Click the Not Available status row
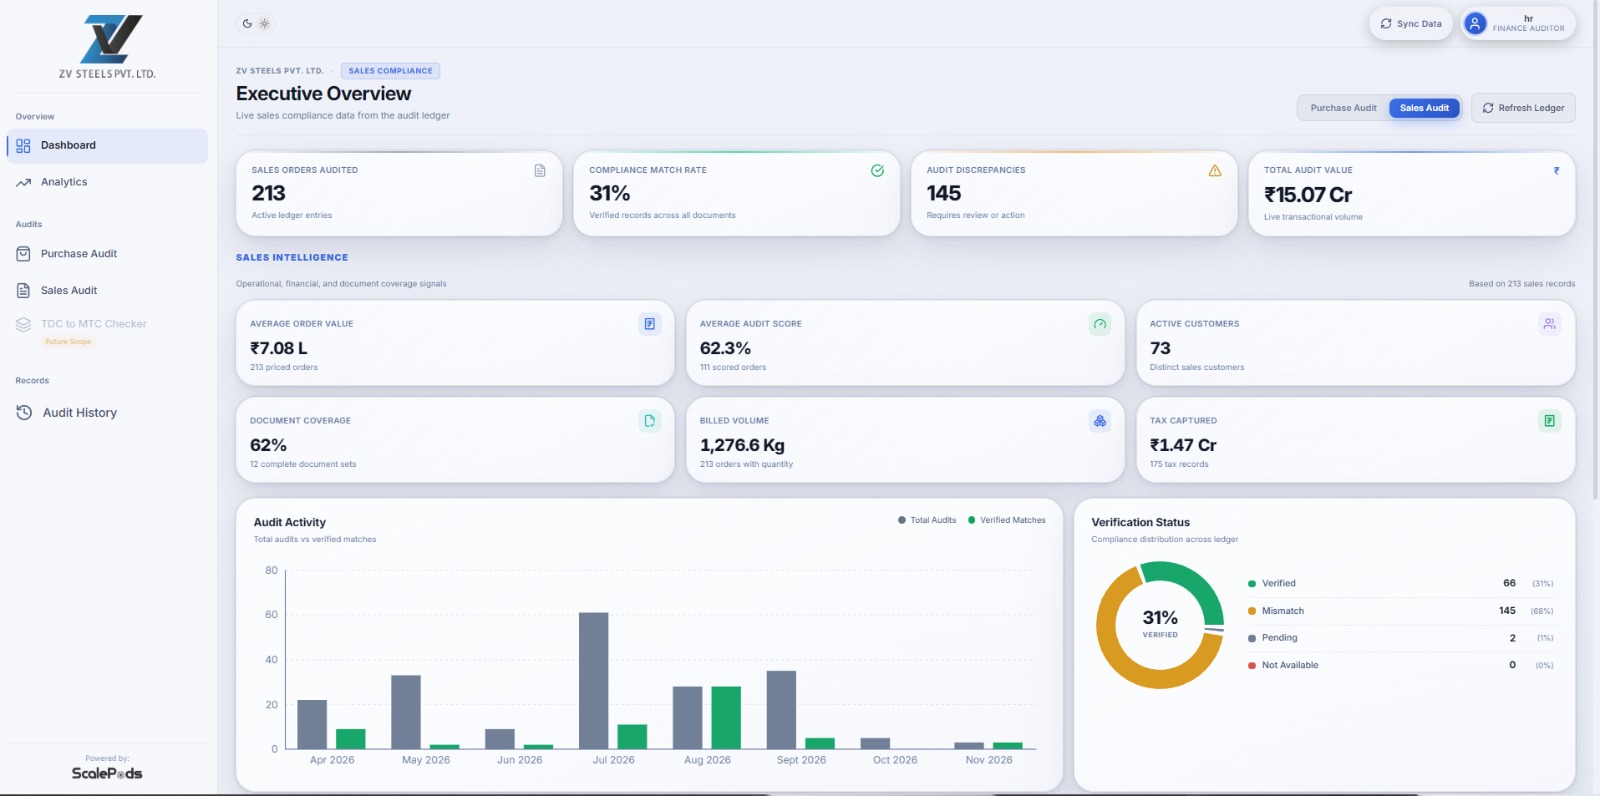This screenshot has height=796, width=1600. [x=1400, y=665]
